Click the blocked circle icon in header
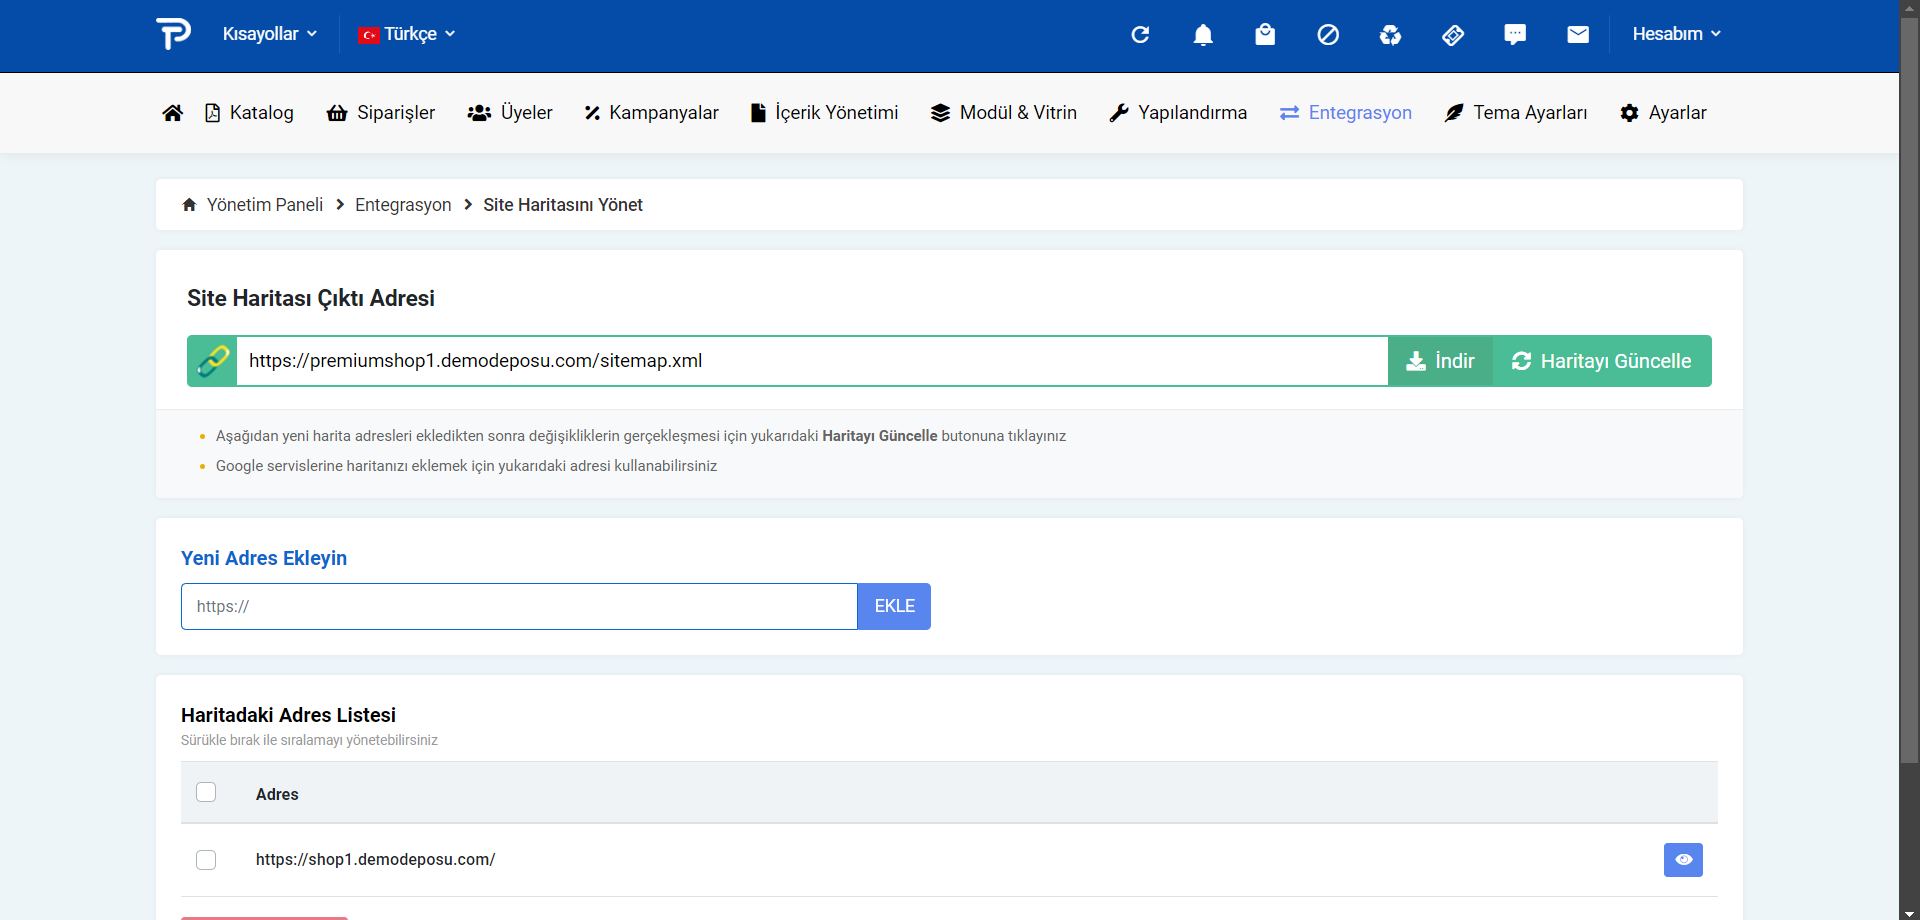The image size is (1920, 920). coord(1328,35)
